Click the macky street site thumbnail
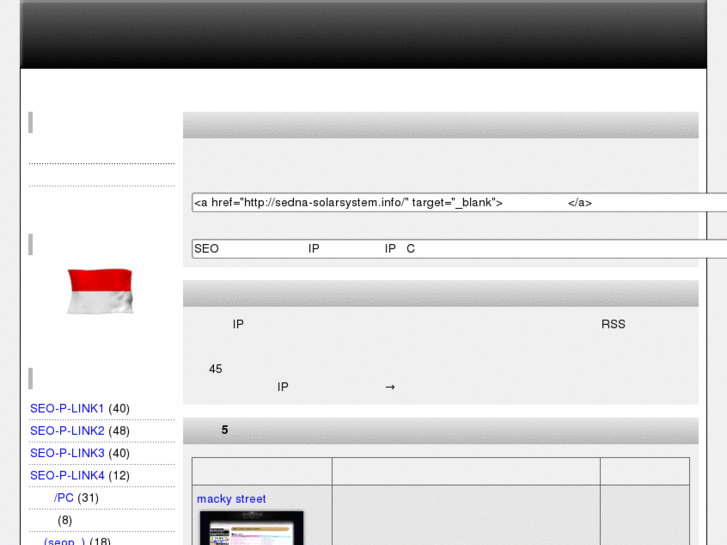This screenshot has height=545, width=727. (251, 528)
